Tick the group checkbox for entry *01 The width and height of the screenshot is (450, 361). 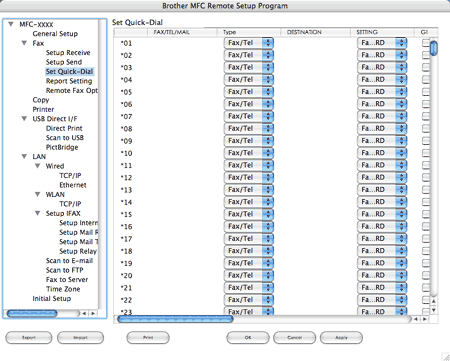426,43
